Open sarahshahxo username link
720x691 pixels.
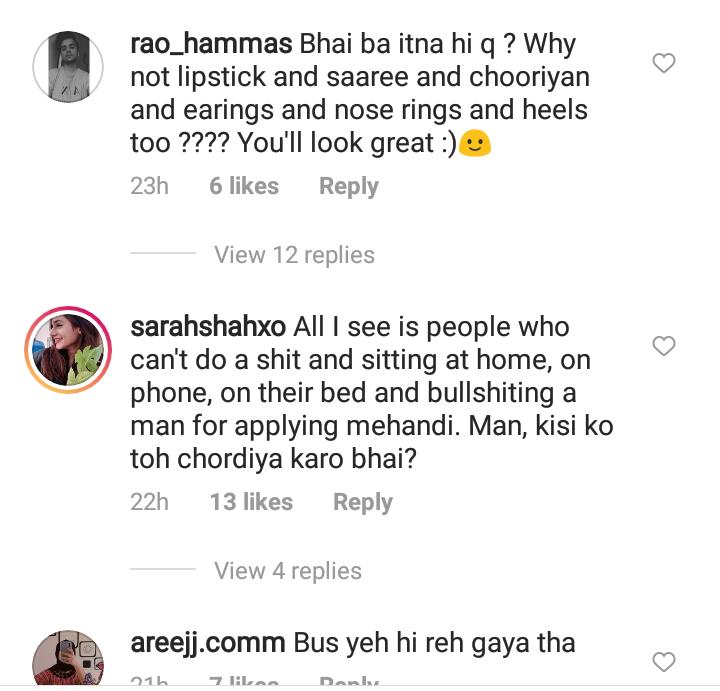click(208, 327)
